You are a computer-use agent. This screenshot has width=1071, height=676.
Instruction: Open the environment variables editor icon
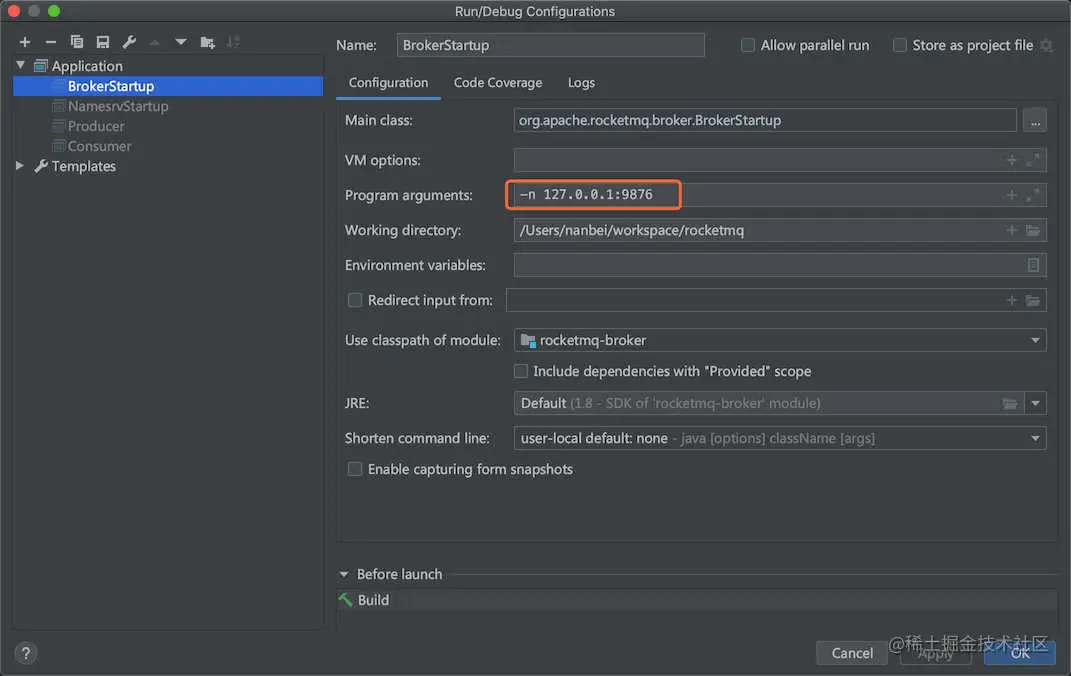click(1033, 265)
